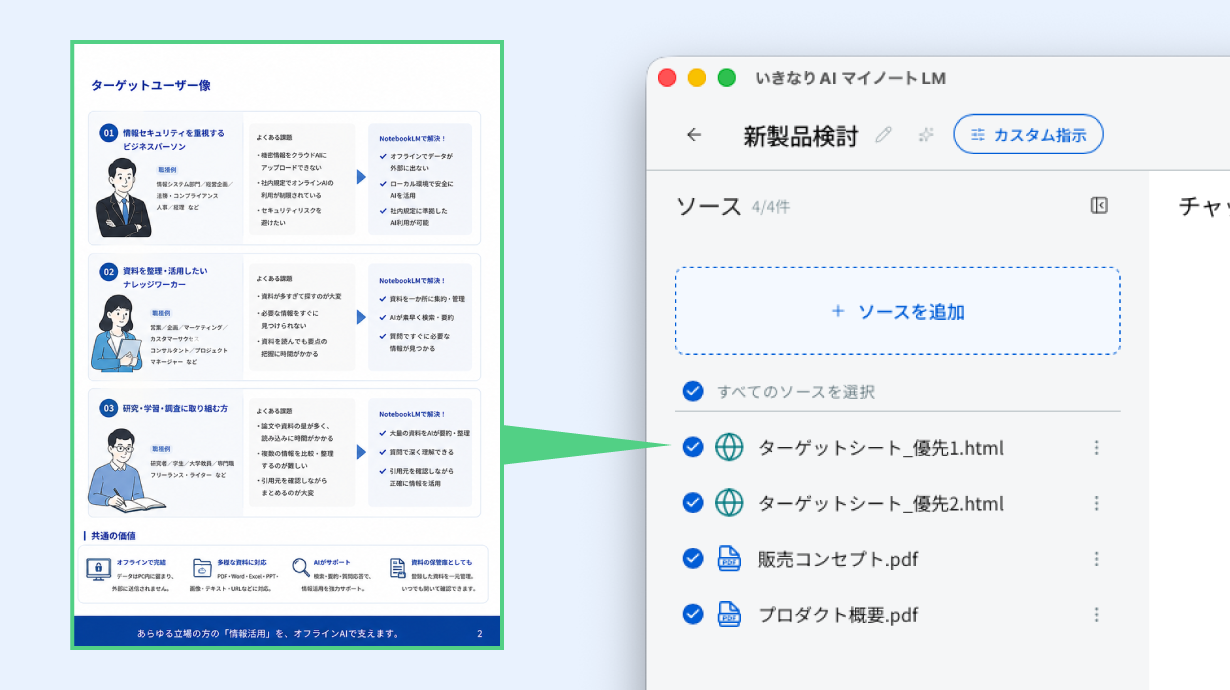1230x690 pixels.
Task: Open source プロダクト概要.pdf
Action: tap(838, 615)
